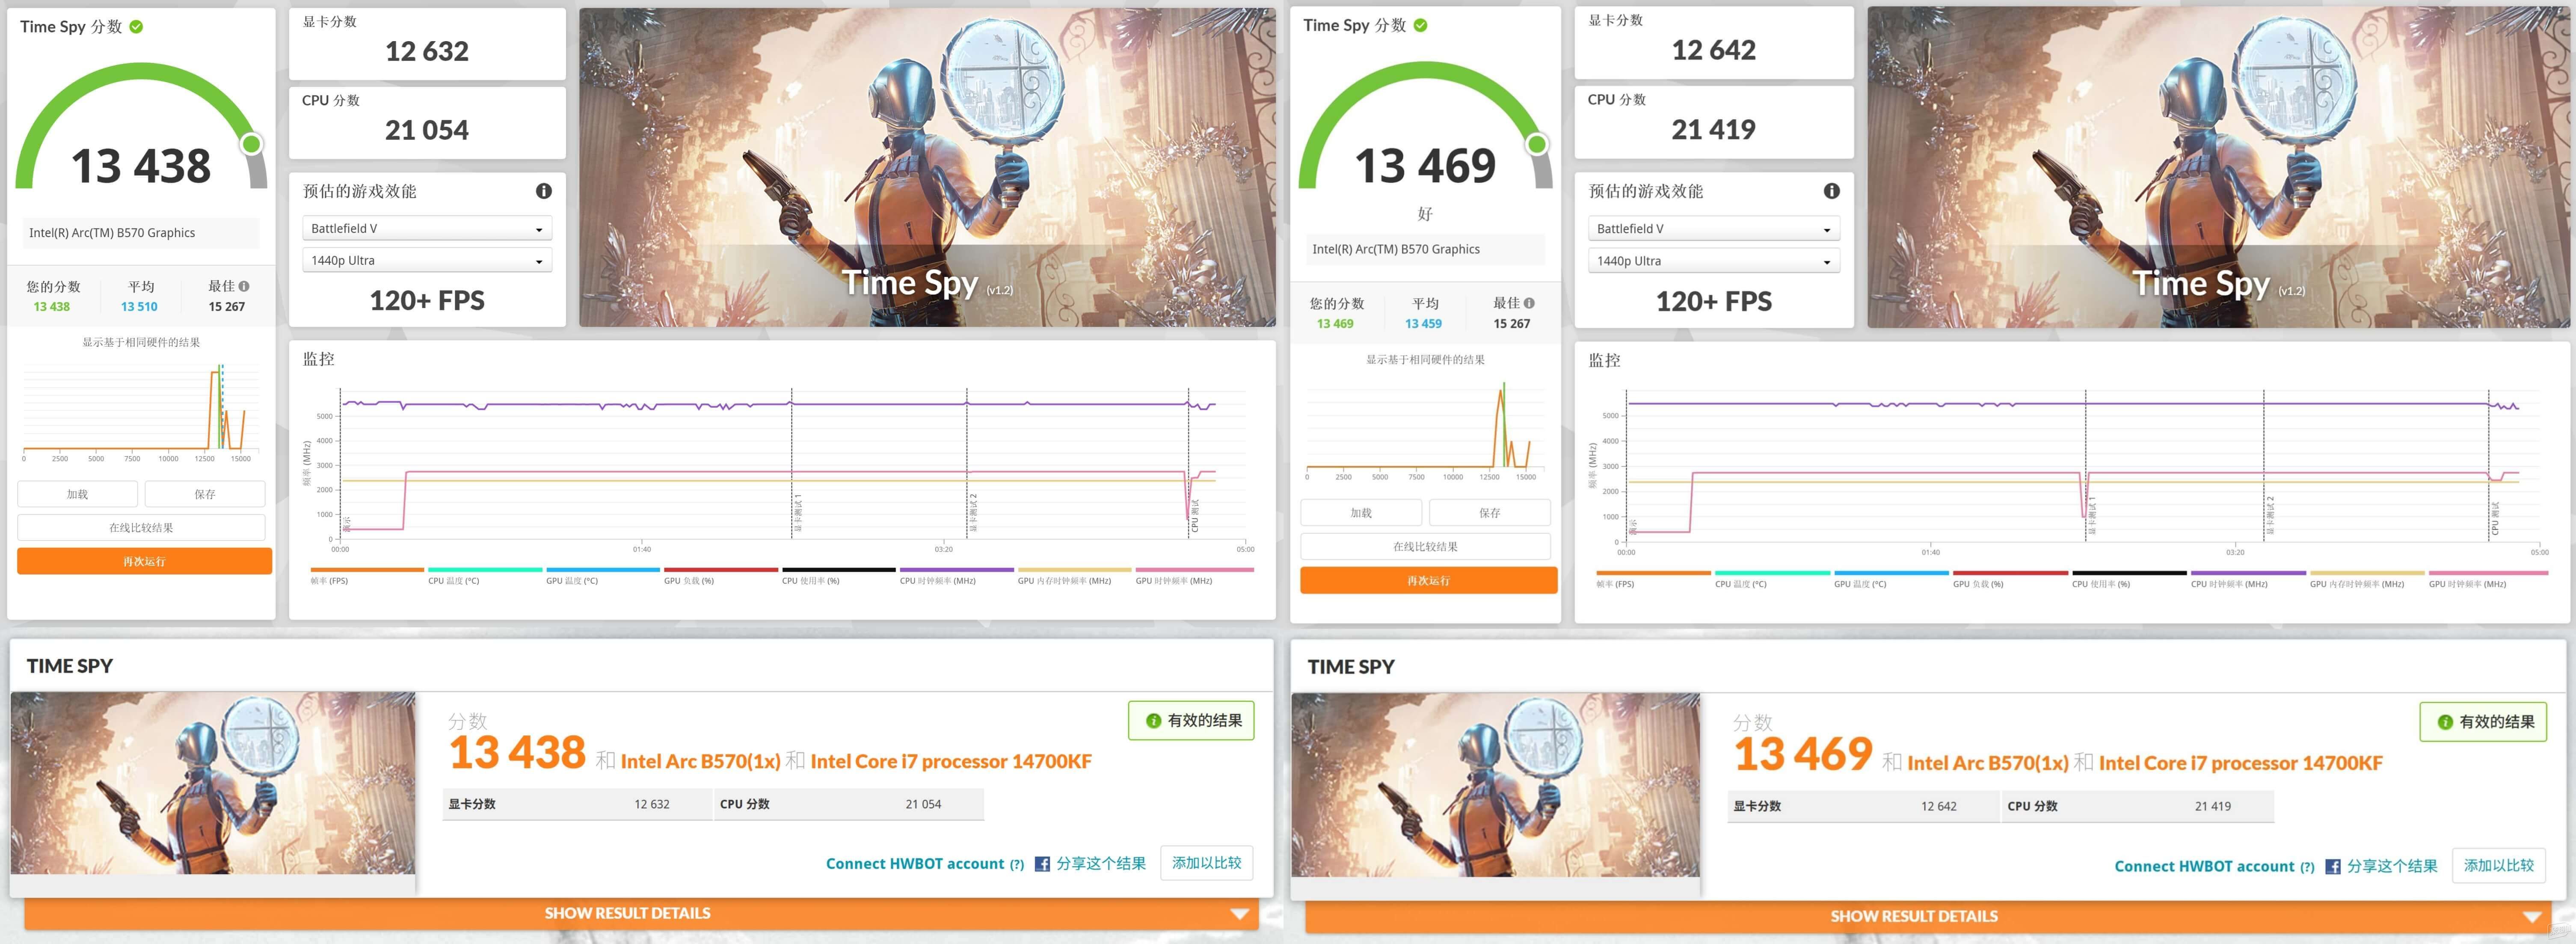Click right average score 13 459
This screenshot has height=944, width=2576.
coord(1423,324)
